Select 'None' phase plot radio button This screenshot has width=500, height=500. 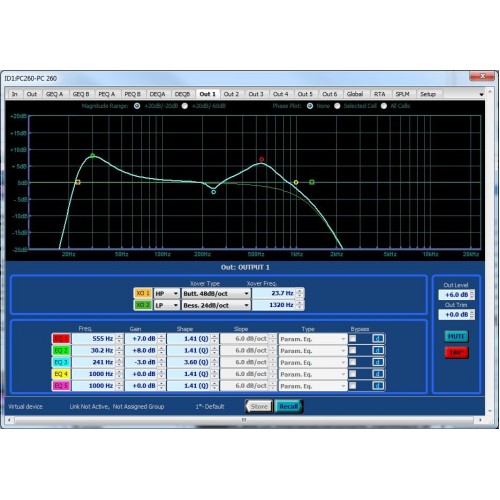click(x=310, y=106)
